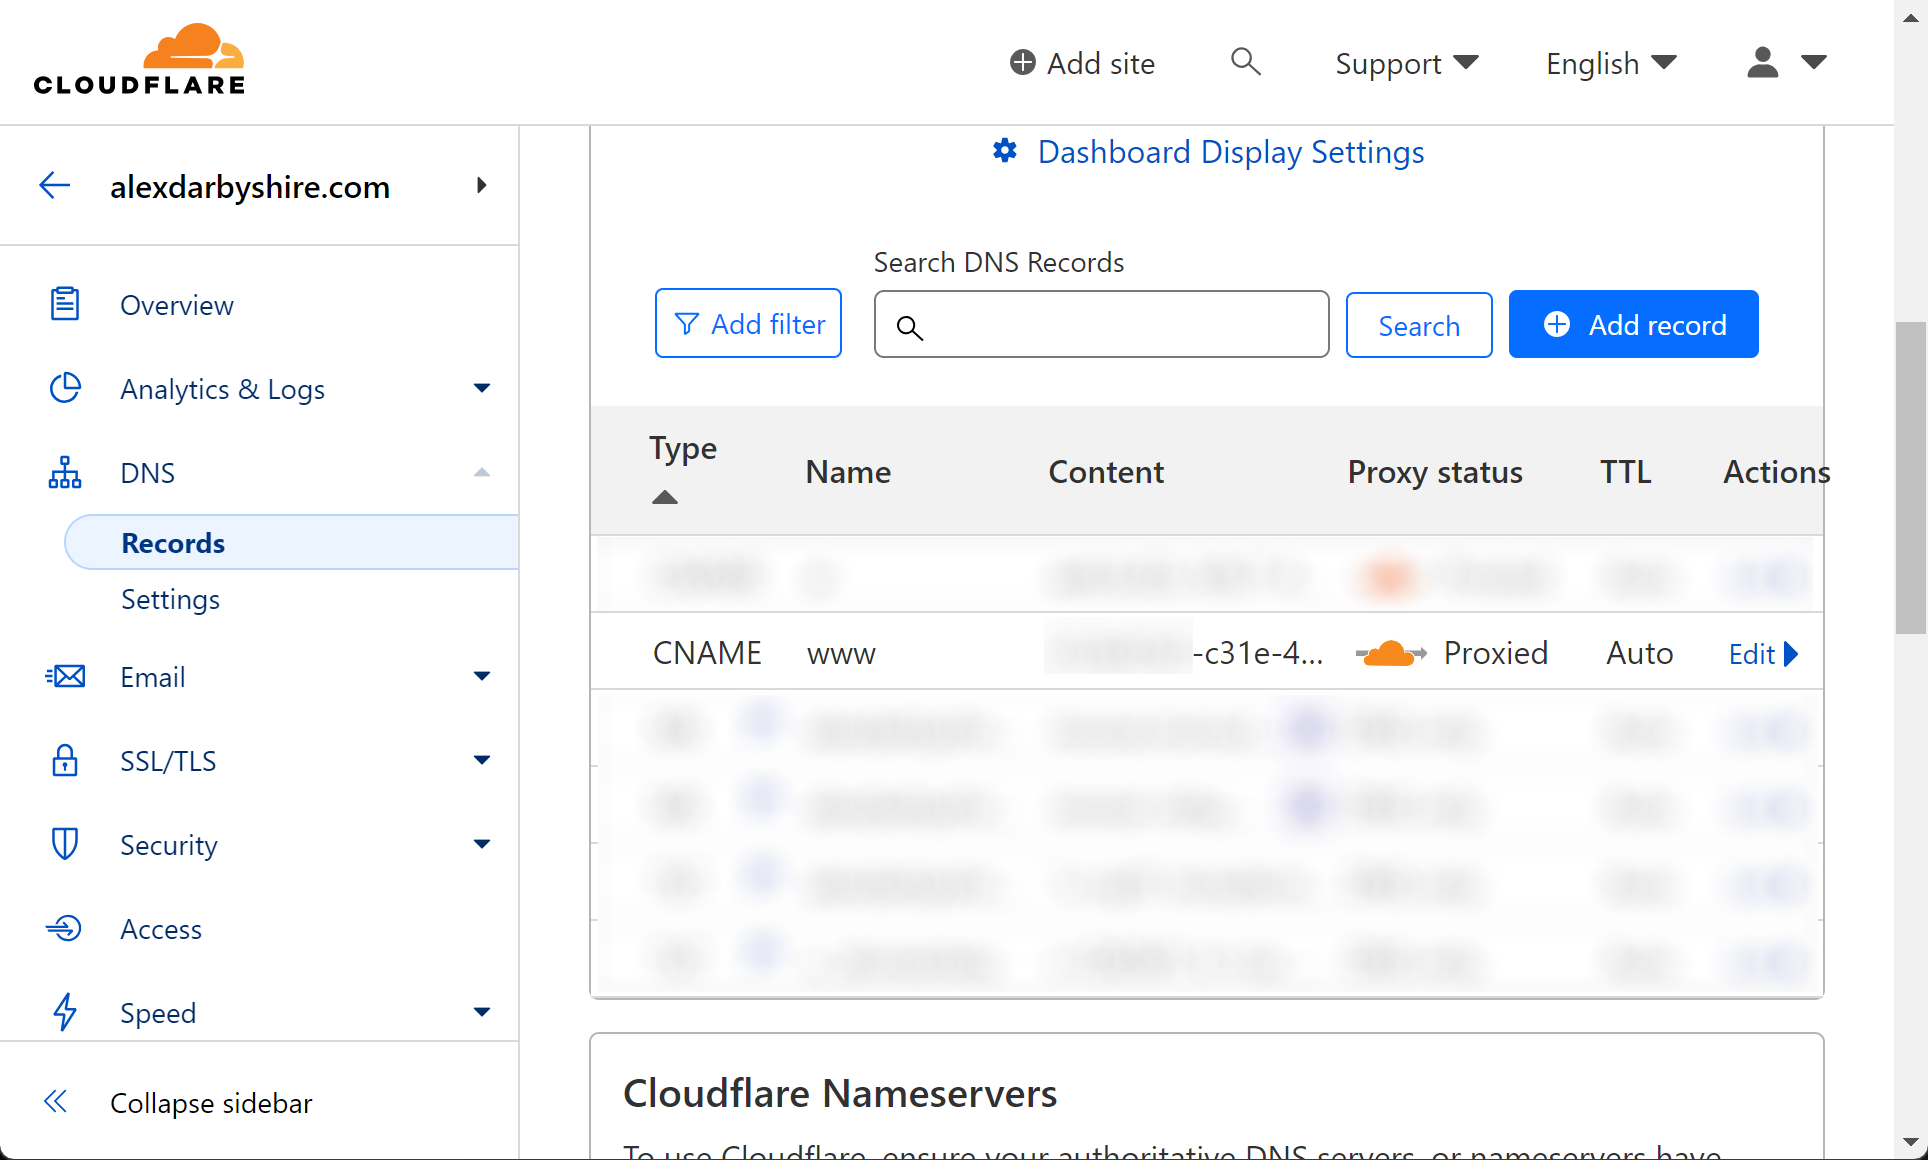
Task: Expand Analytics & Logs submenu arrow
Action: coord(482,388)
